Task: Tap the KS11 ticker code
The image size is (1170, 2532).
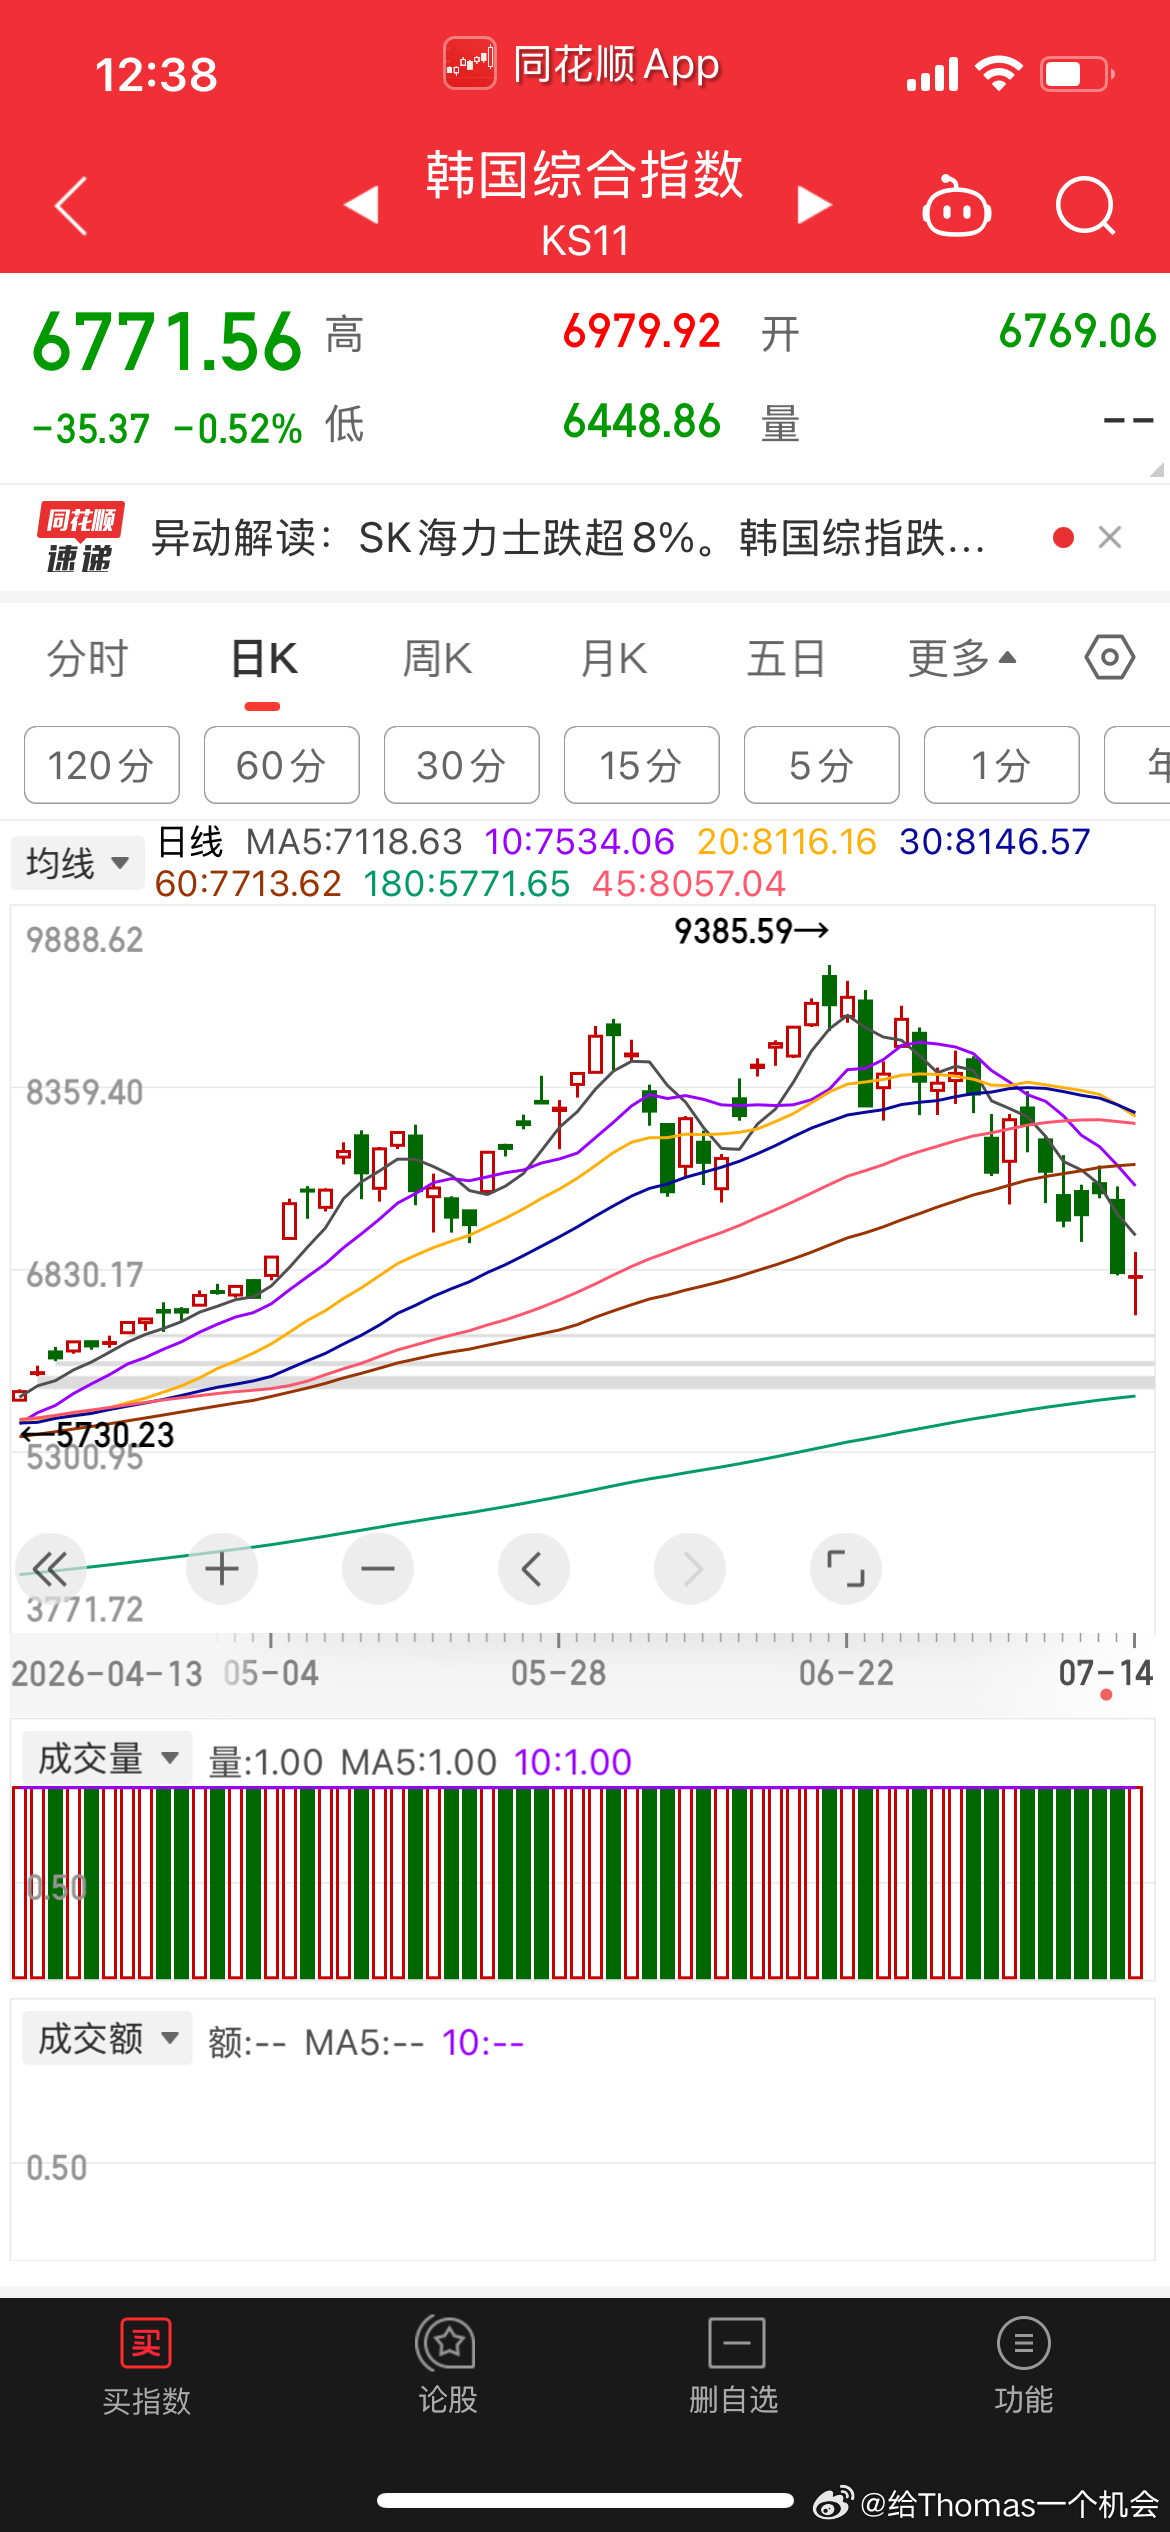Action: (x=585, y=241)
